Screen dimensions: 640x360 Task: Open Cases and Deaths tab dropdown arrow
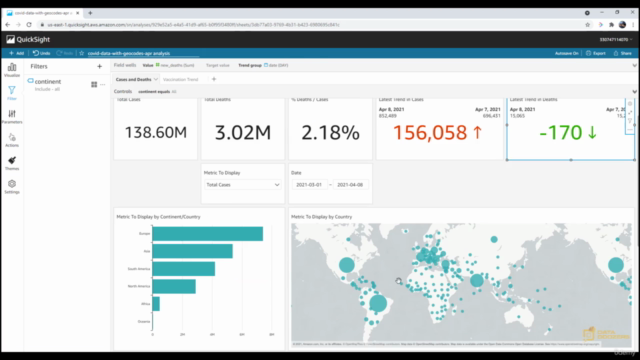[156, 79]
